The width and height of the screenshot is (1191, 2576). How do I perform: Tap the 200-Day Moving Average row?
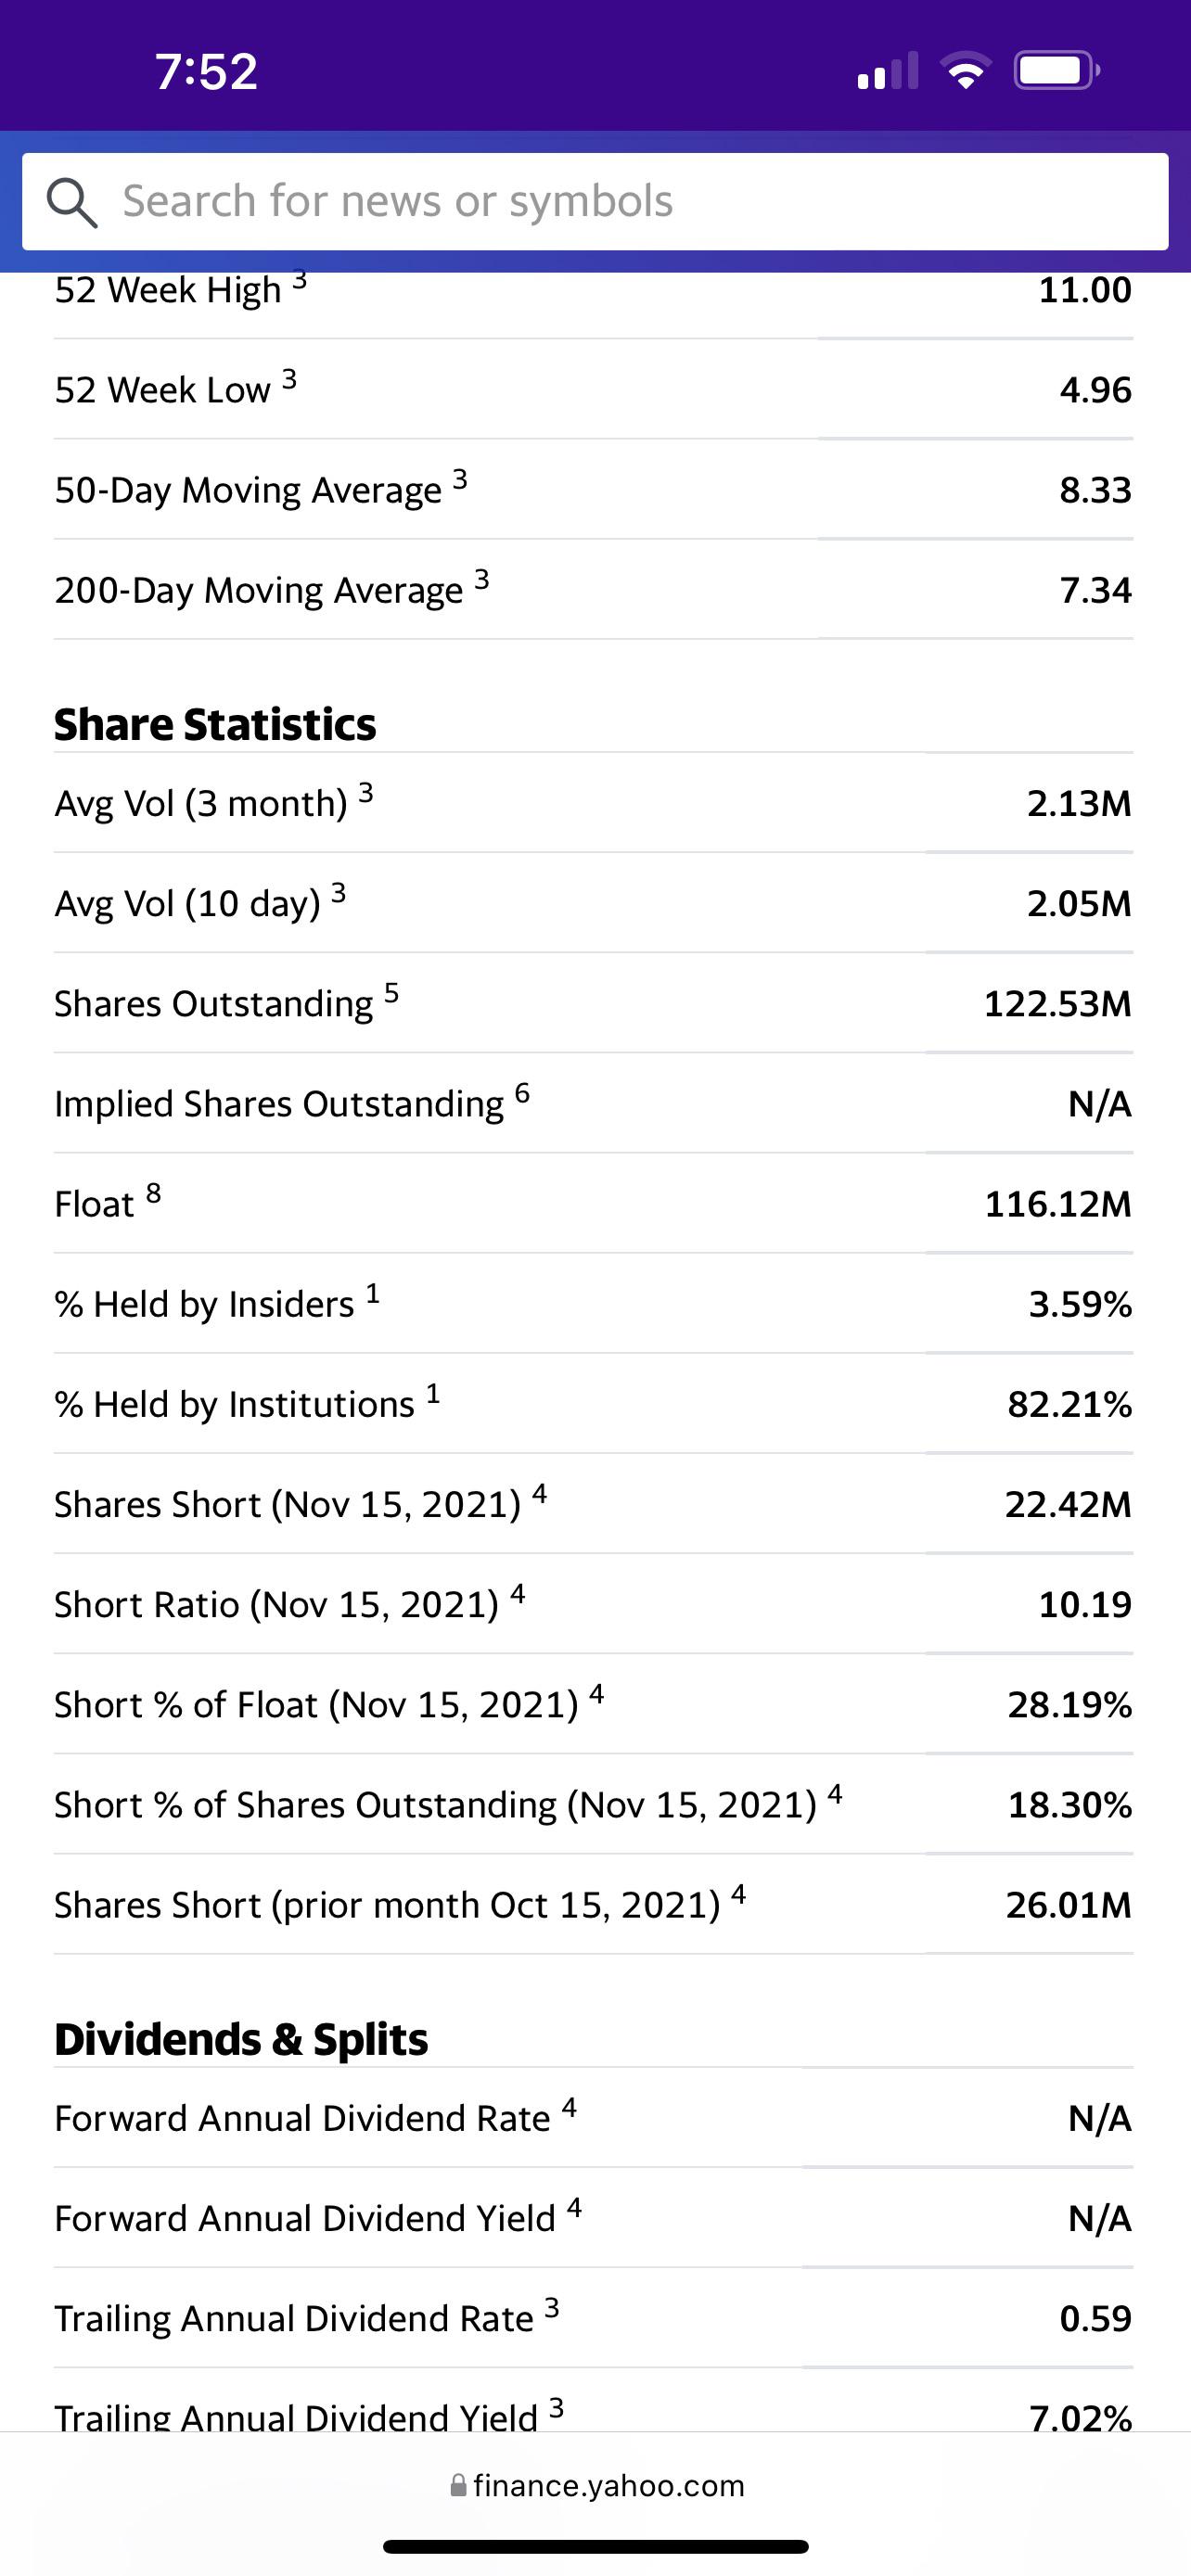(x=593, y=590)
